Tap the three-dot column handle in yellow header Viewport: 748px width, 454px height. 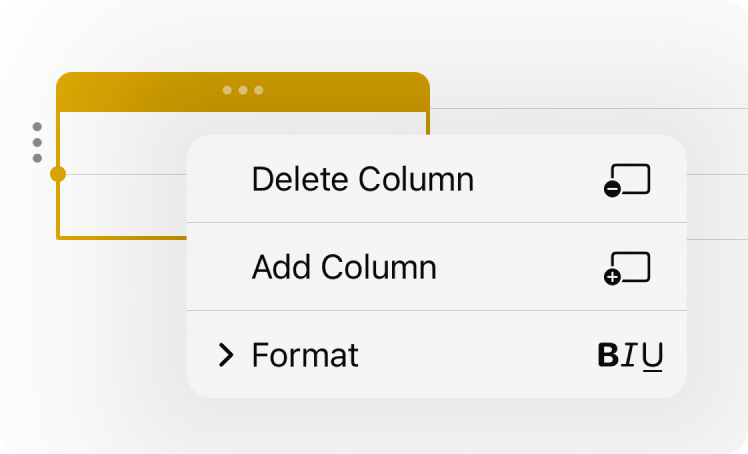[243, 90]
